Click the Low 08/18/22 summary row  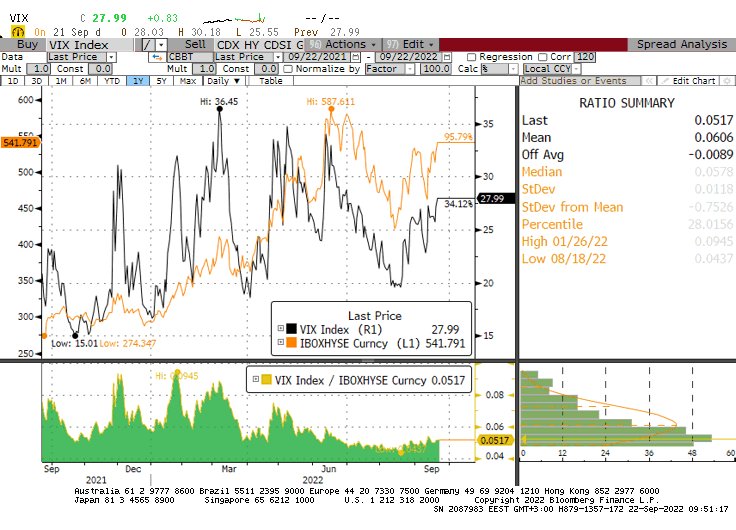(x=627, y=259)
